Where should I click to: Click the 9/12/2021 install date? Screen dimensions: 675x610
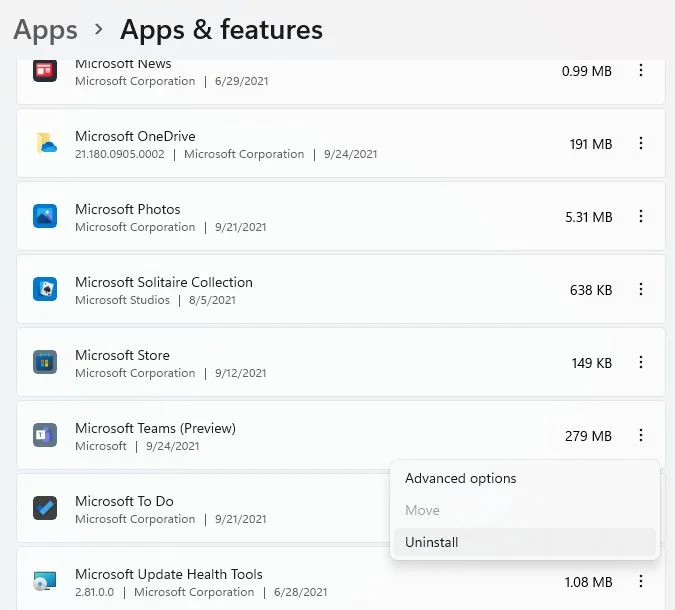pyautogui.click(x=241, y=373)
